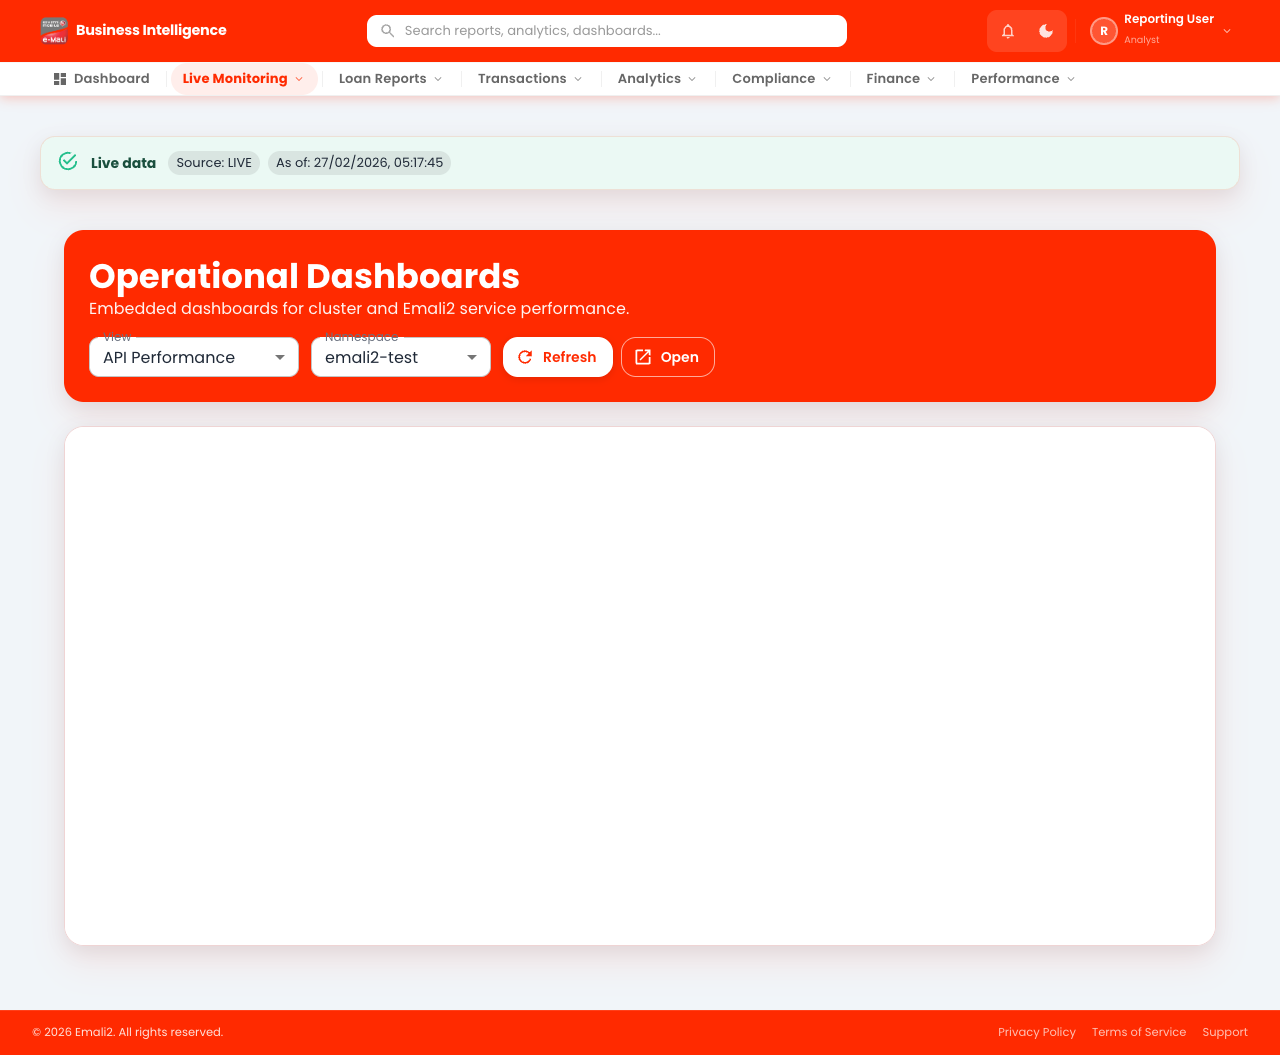
Task: Click the As of timestamp chip
Action: 359,163
